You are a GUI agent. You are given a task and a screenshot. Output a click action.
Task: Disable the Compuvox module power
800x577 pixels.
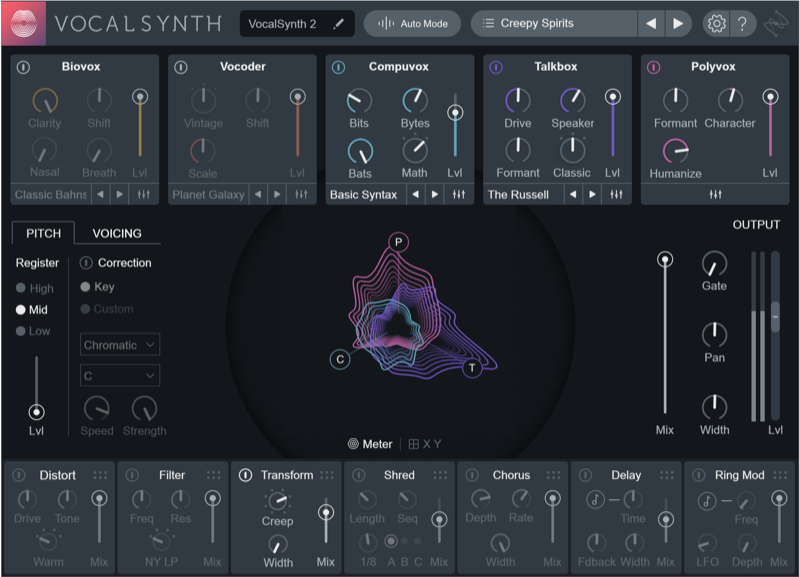(x=338, y=67)
